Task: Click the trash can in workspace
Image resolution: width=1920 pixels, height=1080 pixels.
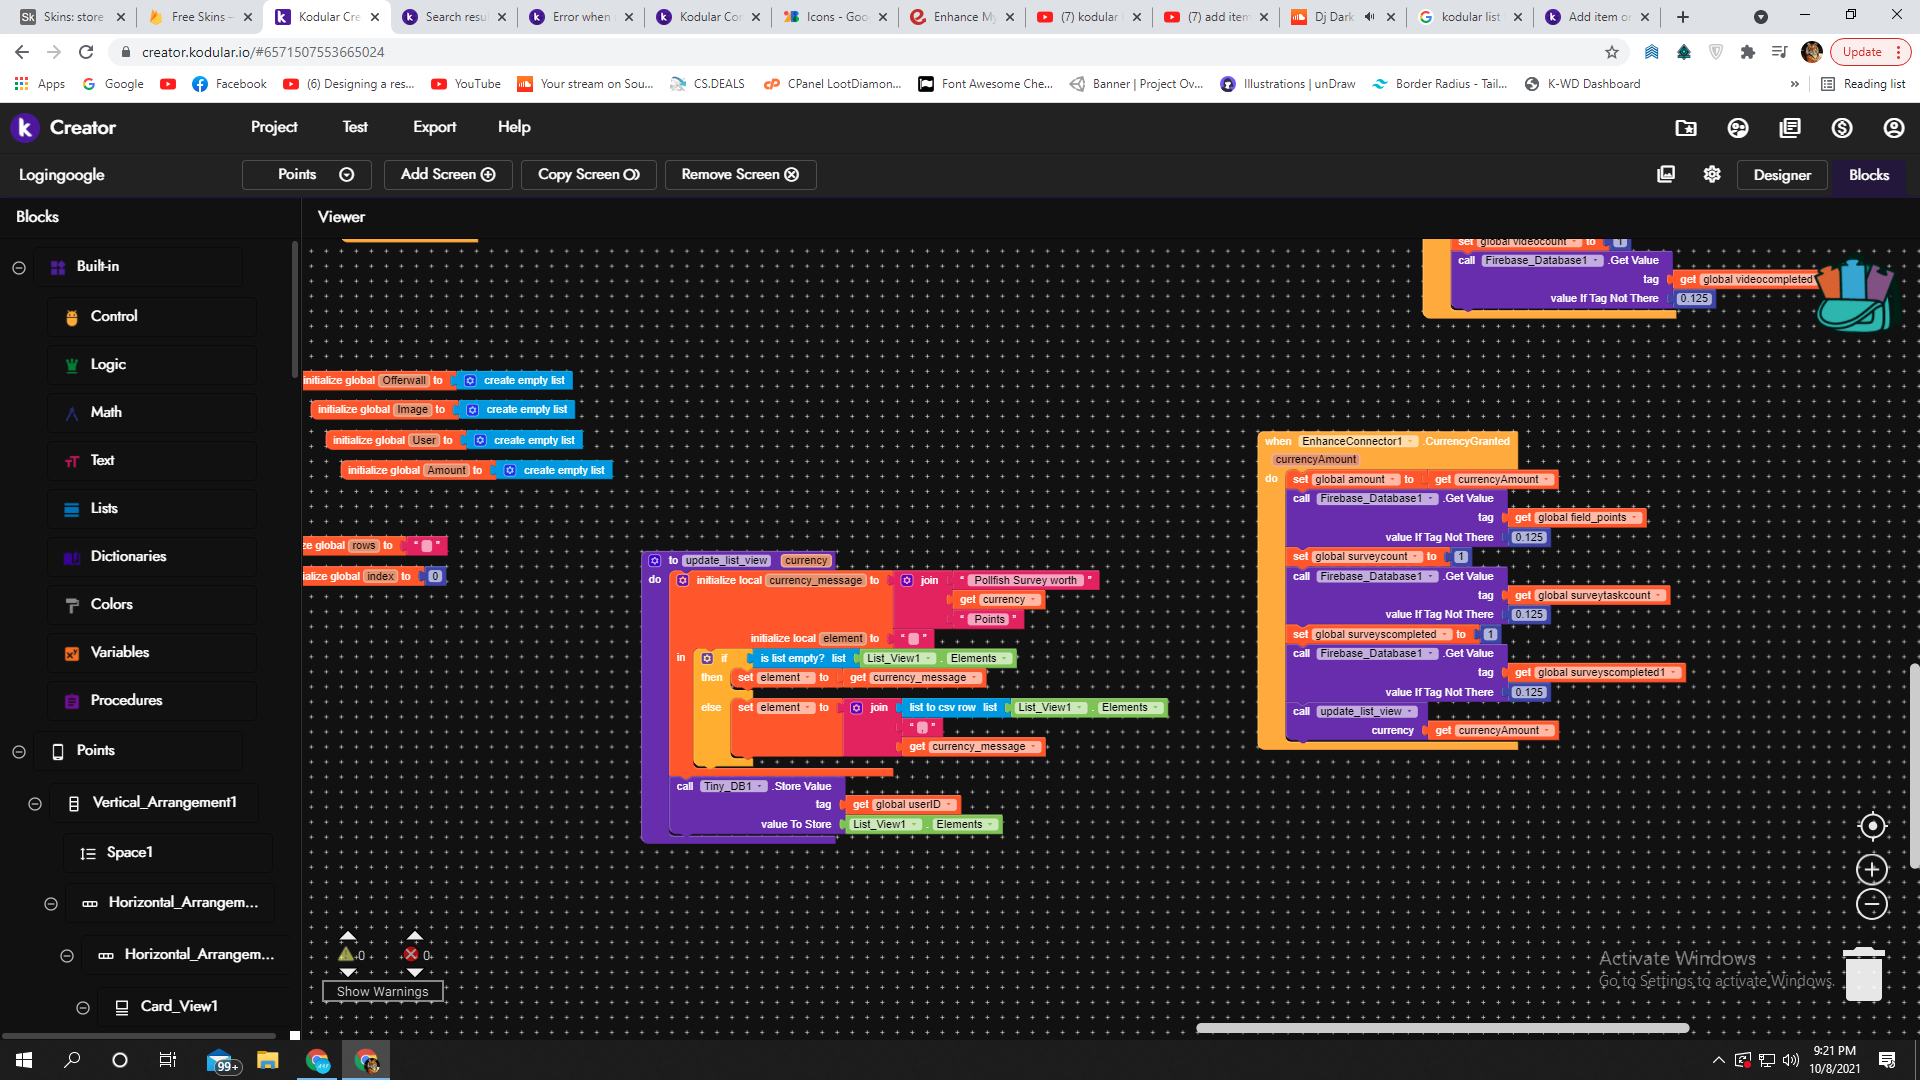Action: 1863,974
